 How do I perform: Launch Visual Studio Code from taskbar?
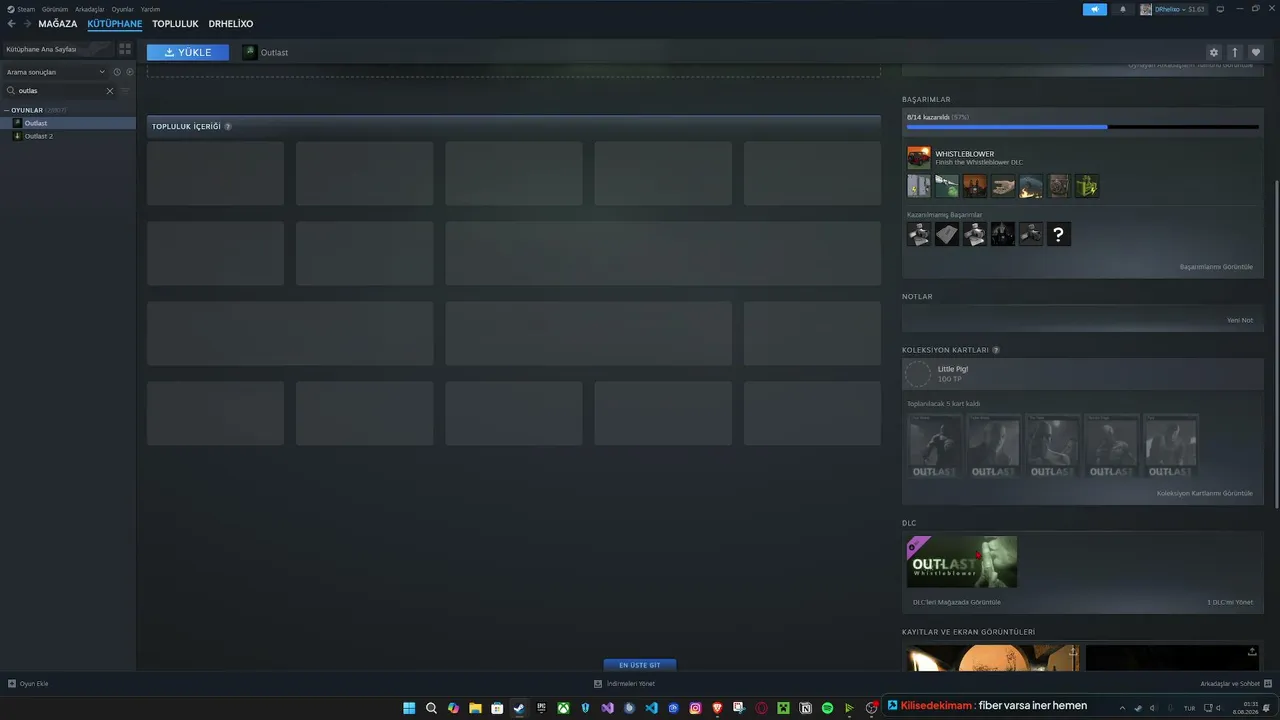651,708
